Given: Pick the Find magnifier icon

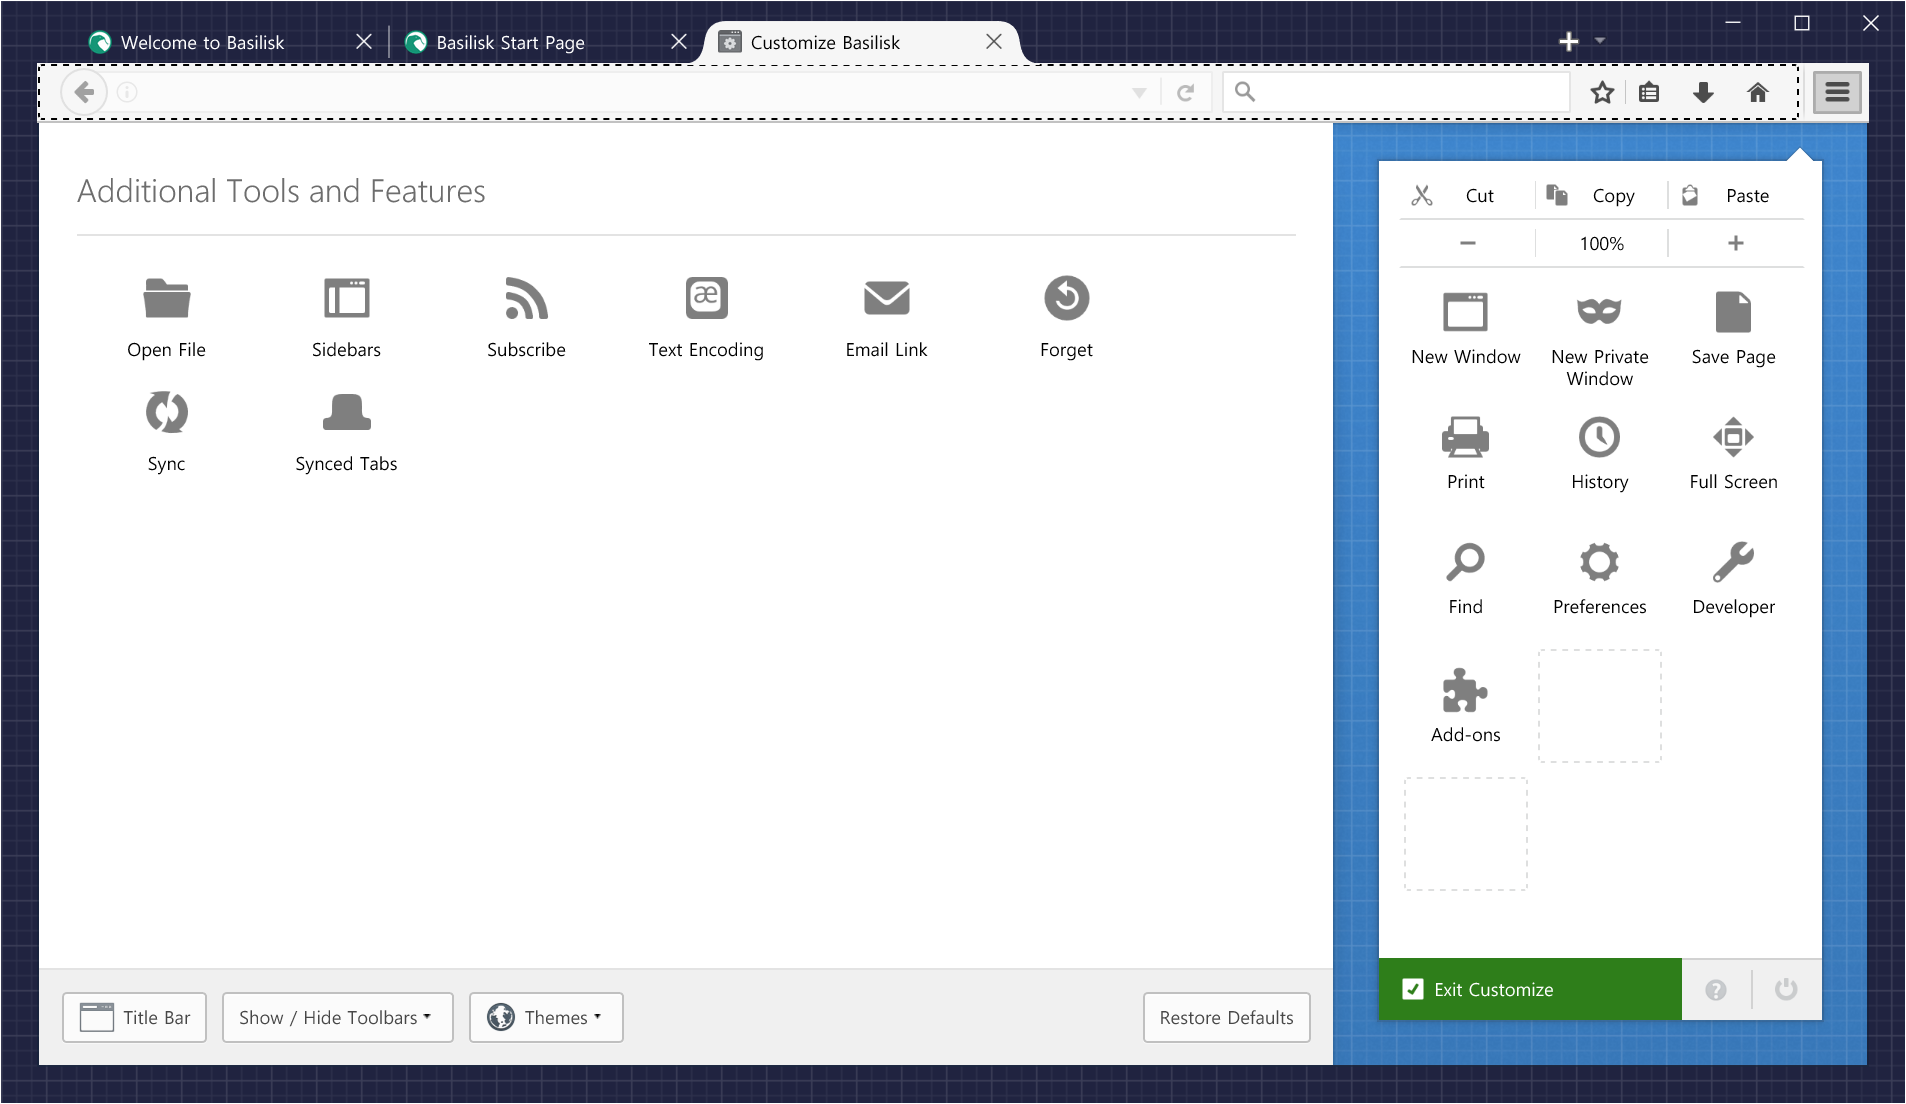Looking at the screenshot, I should point(1465,562).
